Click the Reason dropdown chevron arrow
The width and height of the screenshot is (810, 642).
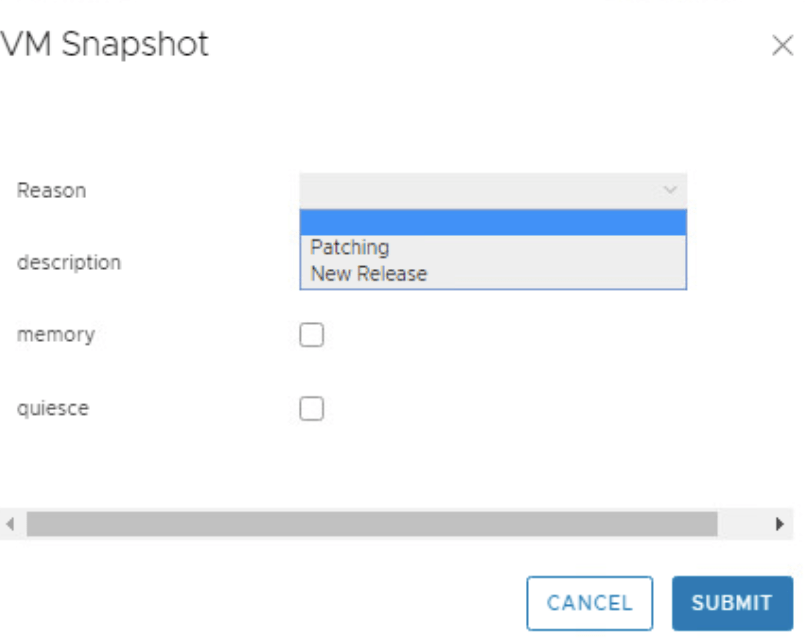pyautogui.click(x=669, y=190)
